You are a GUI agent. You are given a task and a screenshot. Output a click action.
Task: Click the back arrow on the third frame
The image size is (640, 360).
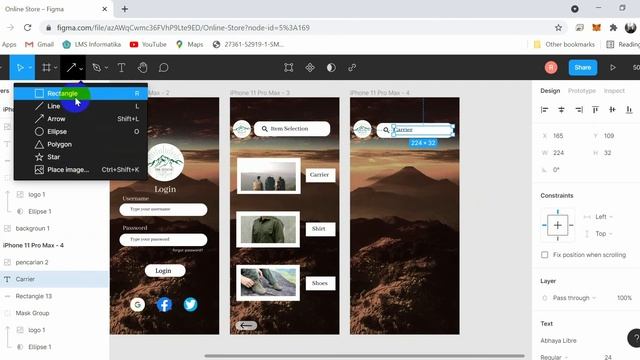click(x=246, y=325)
